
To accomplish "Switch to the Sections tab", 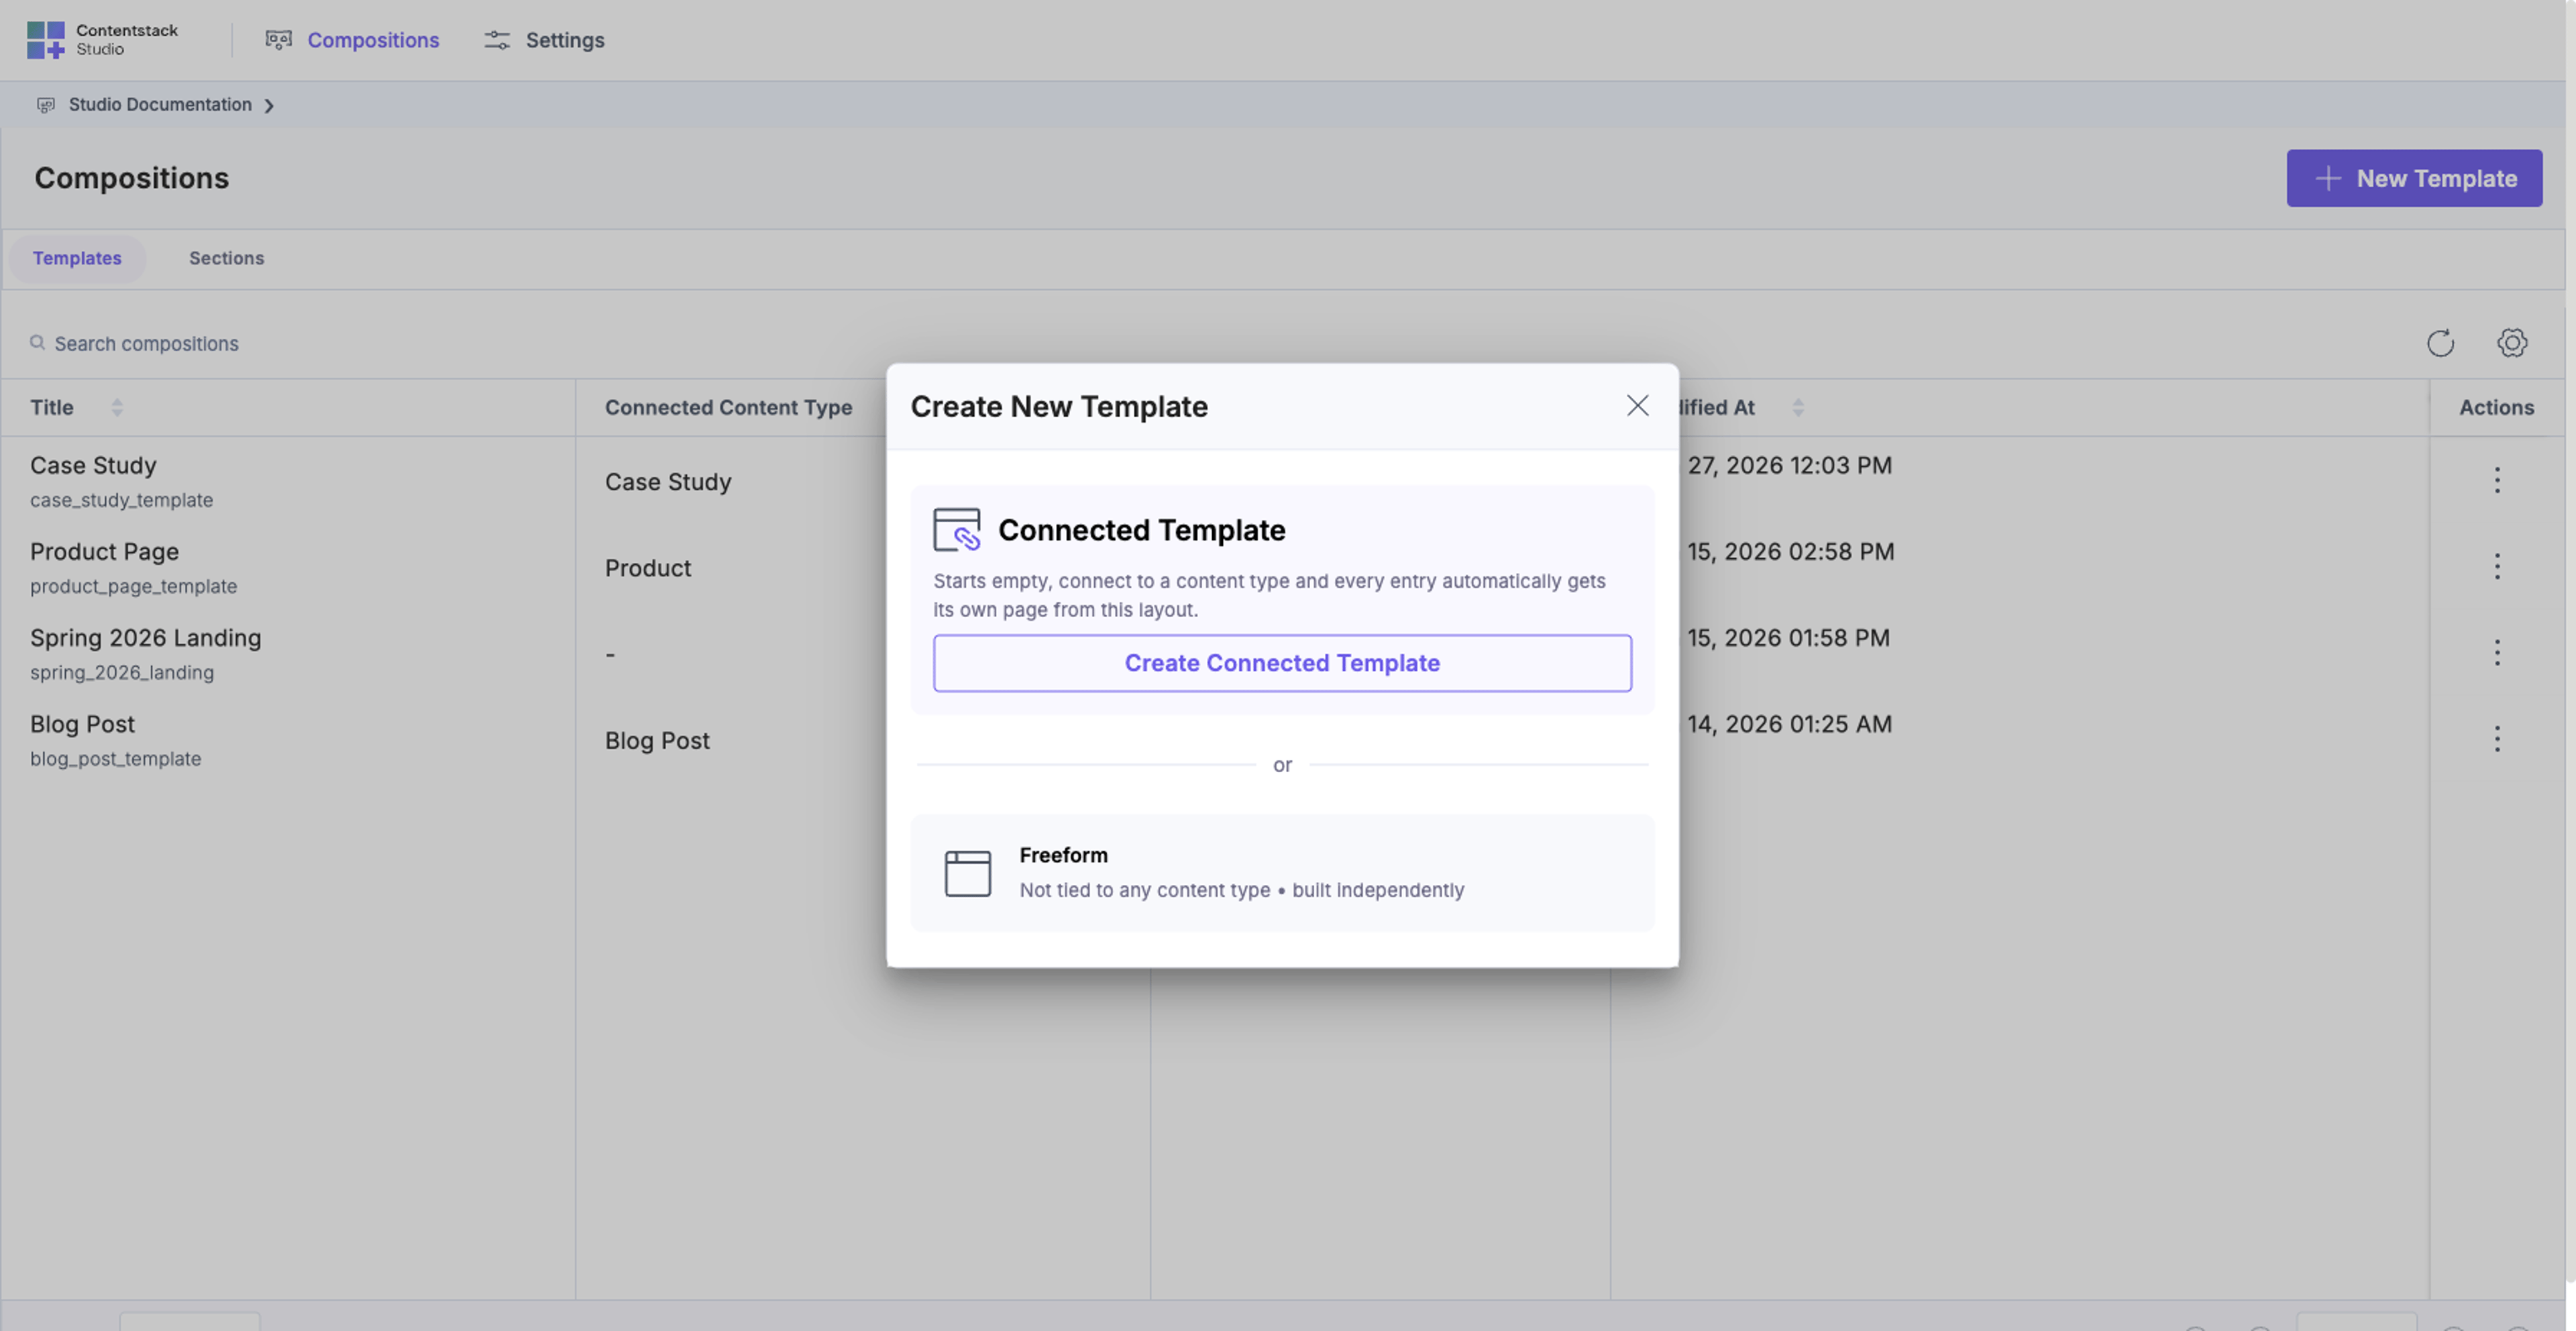I will tap(227, 258).
